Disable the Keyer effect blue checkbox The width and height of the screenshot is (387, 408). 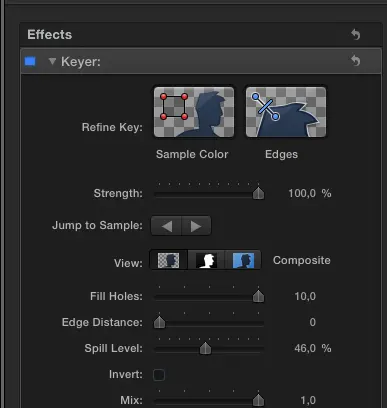[30, 61]
